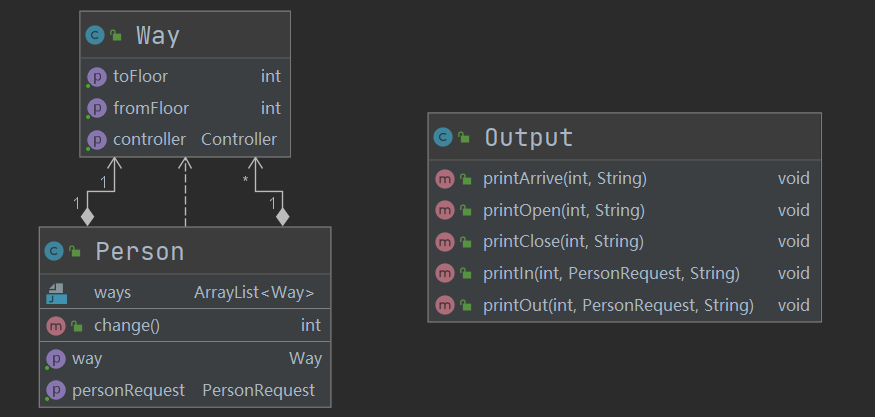Click the class icon beside Way

[96, 36]
